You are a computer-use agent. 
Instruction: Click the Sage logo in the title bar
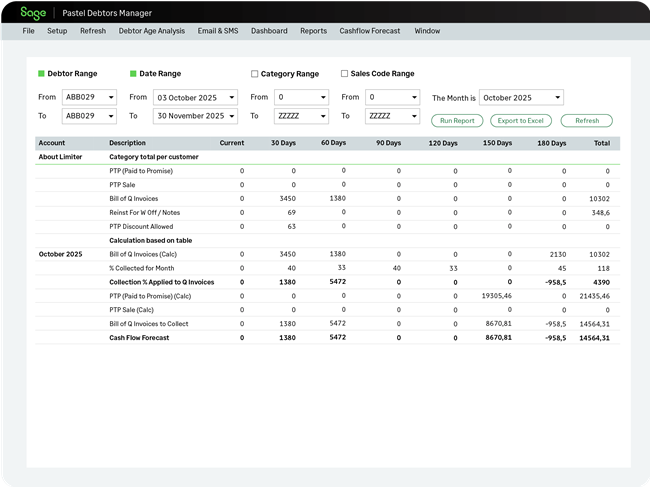[x=33, y=13]
